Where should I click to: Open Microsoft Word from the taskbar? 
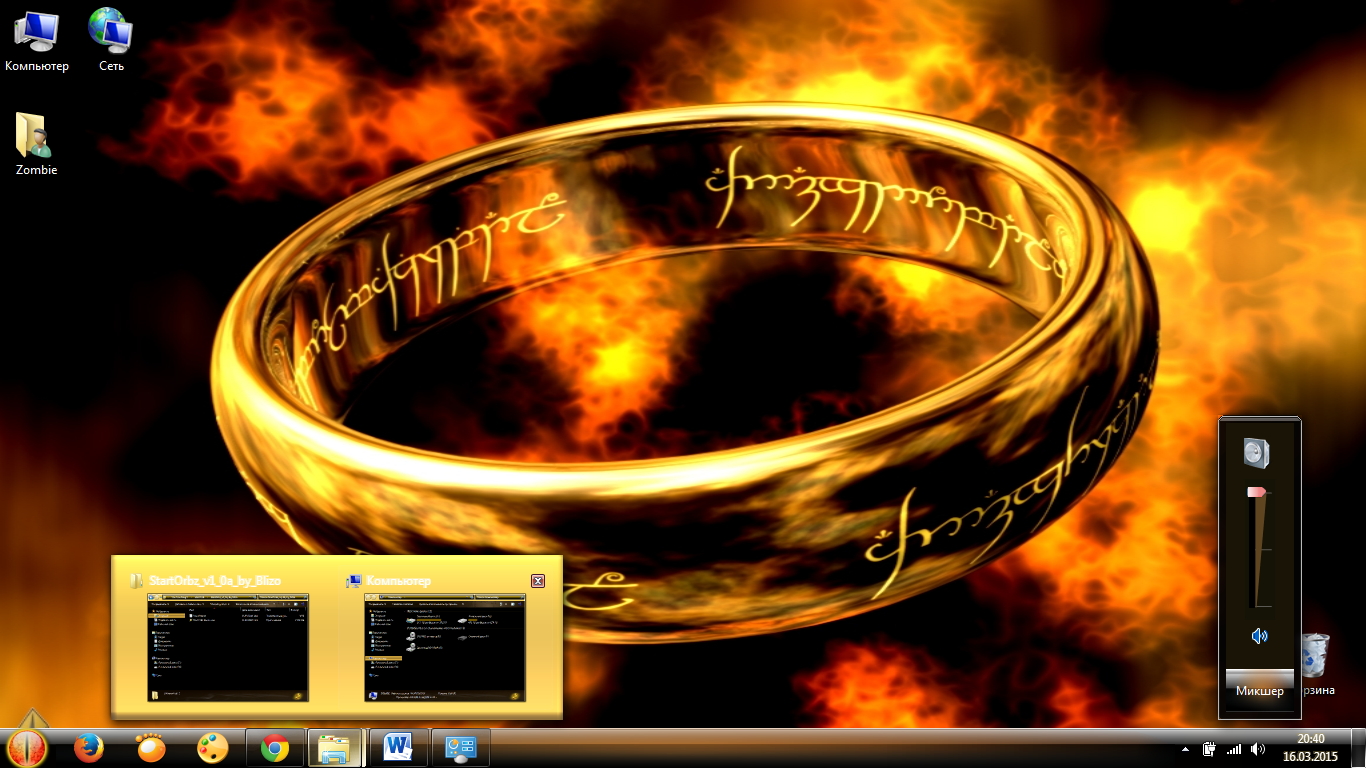(399, 748)
